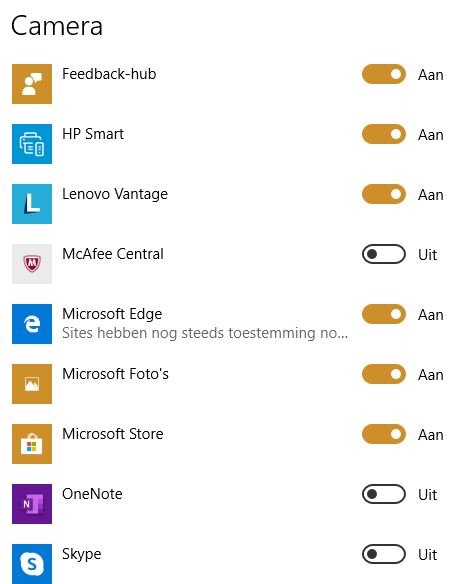This screenshot has width=454, height=584.
Task: Click the Edge sites permission description text
Action: [205, 333]
